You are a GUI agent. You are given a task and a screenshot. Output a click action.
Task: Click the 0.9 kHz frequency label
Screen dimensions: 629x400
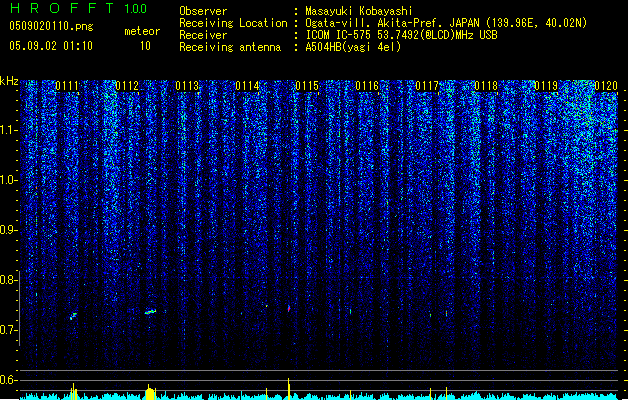point(9,230)
